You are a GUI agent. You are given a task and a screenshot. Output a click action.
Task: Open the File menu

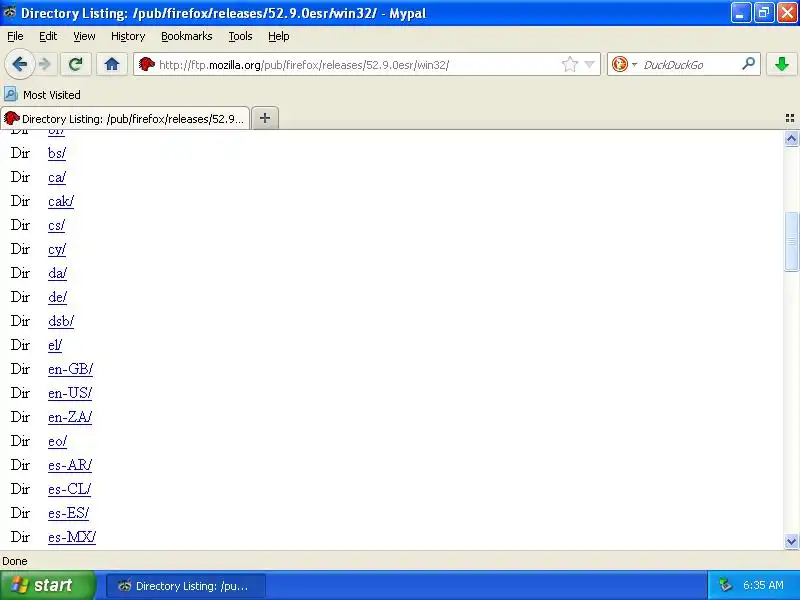pos(15,36)
